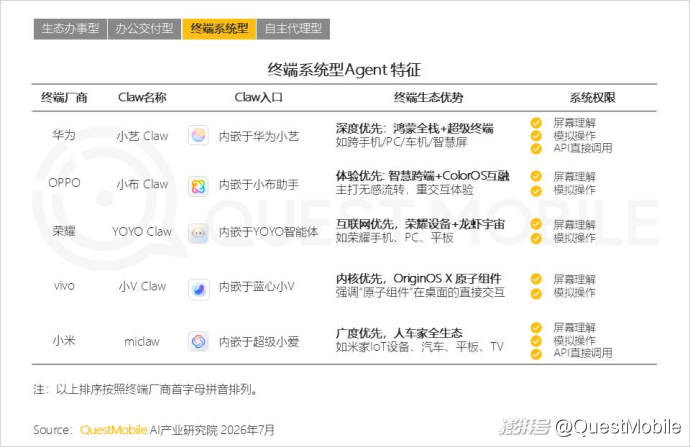Click the 广度优先 人车家全生态 text
The width and height of the screenshot is (690, 447).
click(399, 333)
